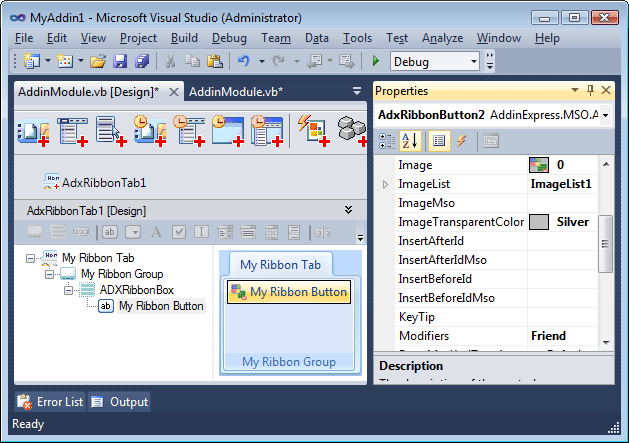Image resolution: width=629 pixels, height=443 pixels.
Task: Click the Open File folder icon
Action: click(98, 61)
